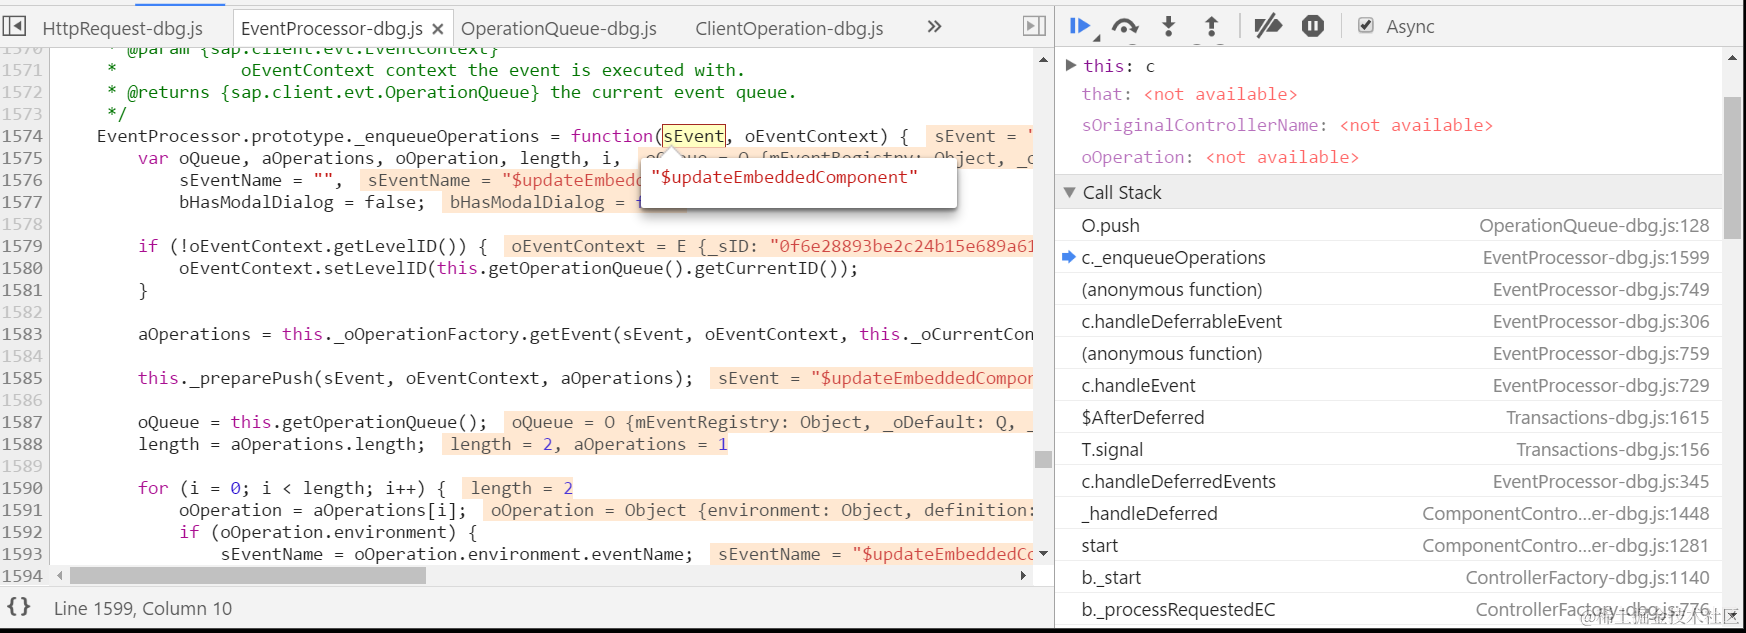This screenshot has height=633, width=1746.
Task: Open Transactions-dbg.js:1615 source link
Action: [x=1608, y=417]
